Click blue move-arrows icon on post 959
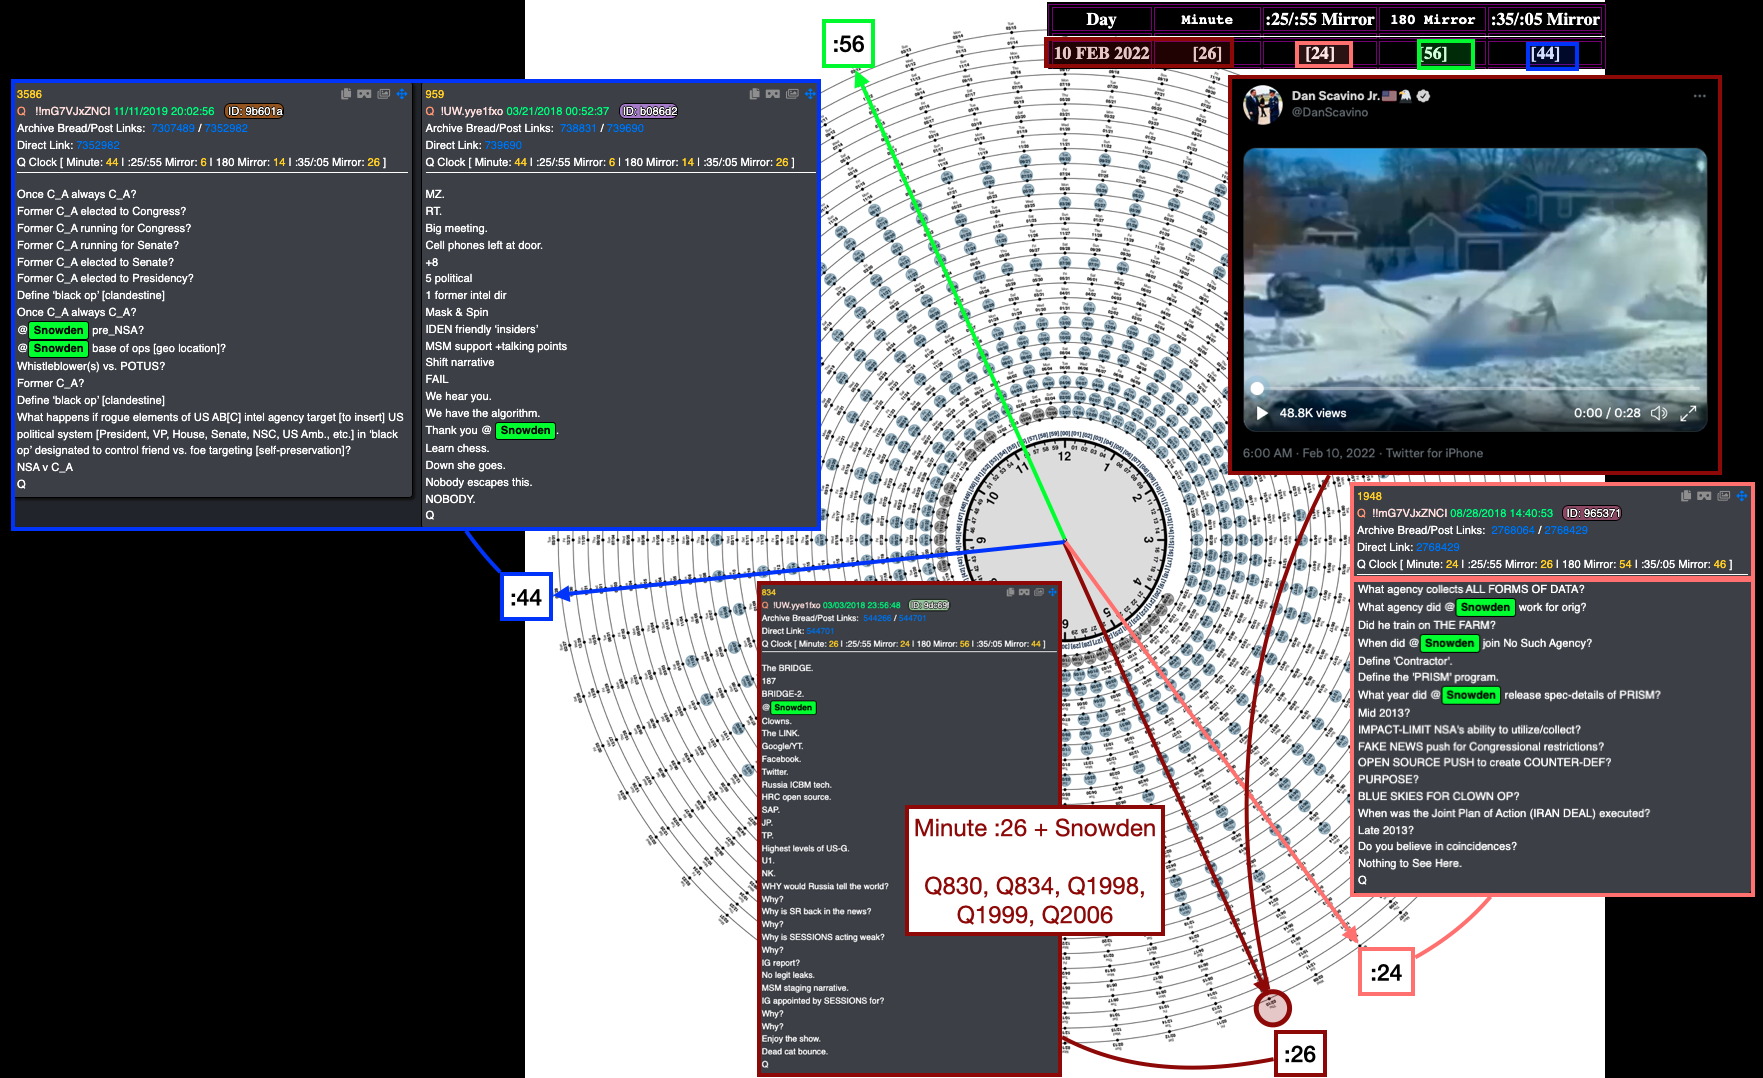Screen dimensions: 1763x1078 click(810, 94)
